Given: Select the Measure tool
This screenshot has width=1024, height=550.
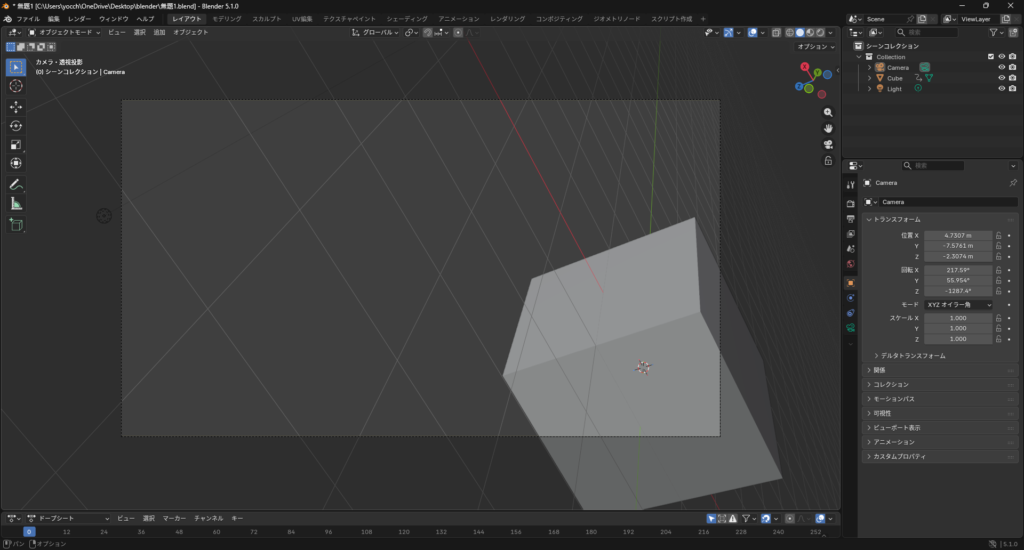Looking at the screenshot, I should click(x=16, y=204).
